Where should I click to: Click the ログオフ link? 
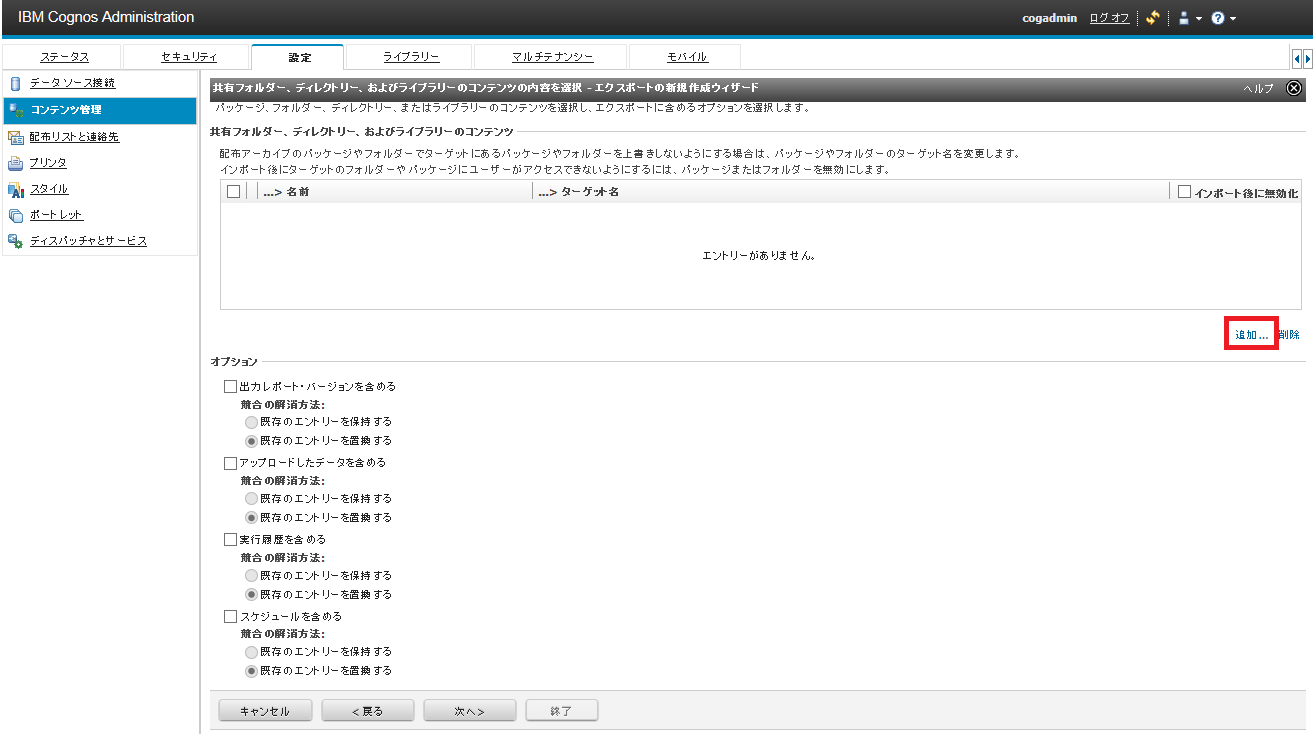[1109, 18]
